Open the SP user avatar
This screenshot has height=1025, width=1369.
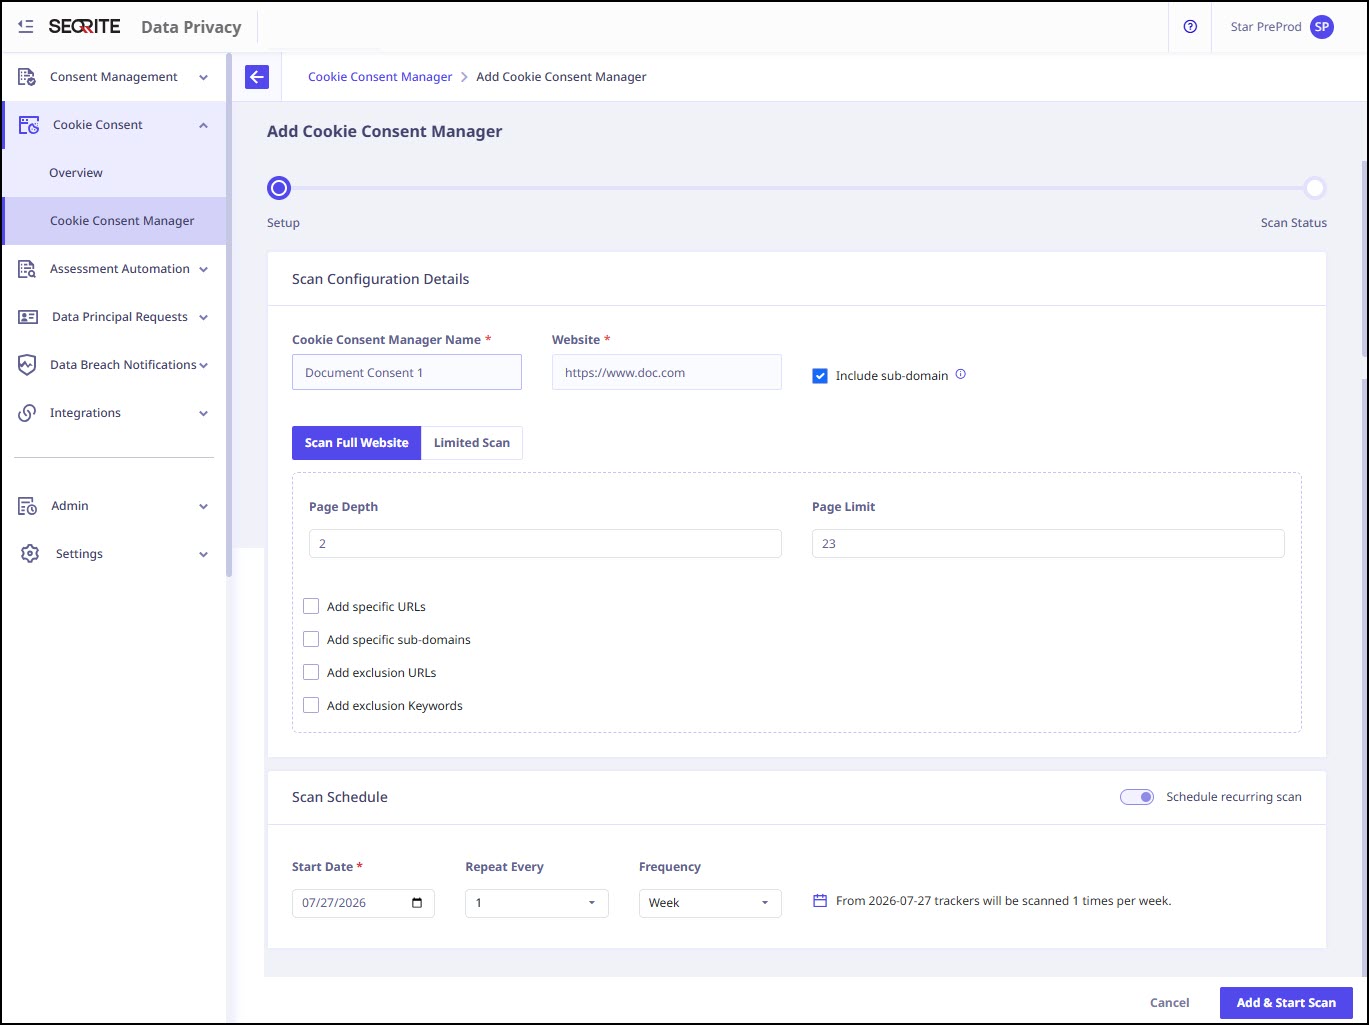click(1322, 27)
